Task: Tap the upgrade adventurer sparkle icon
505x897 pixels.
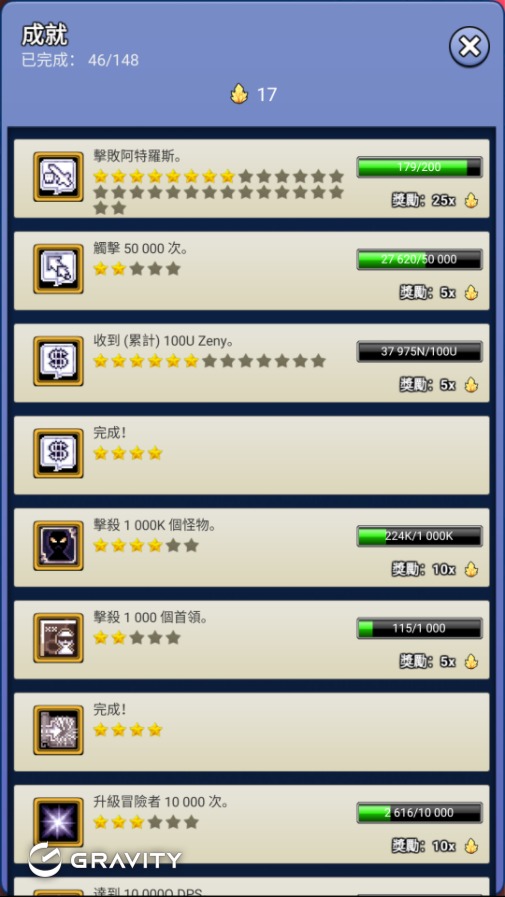Action: click(x=58, y=822)
